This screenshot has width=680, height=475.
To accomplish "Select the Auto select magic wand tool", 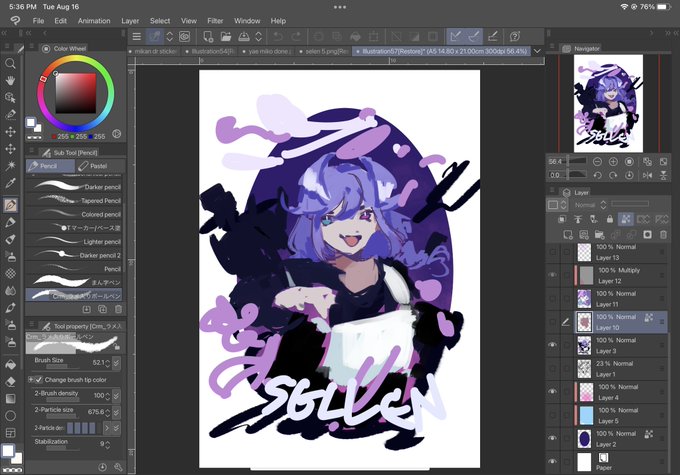I will pos(10,165).
